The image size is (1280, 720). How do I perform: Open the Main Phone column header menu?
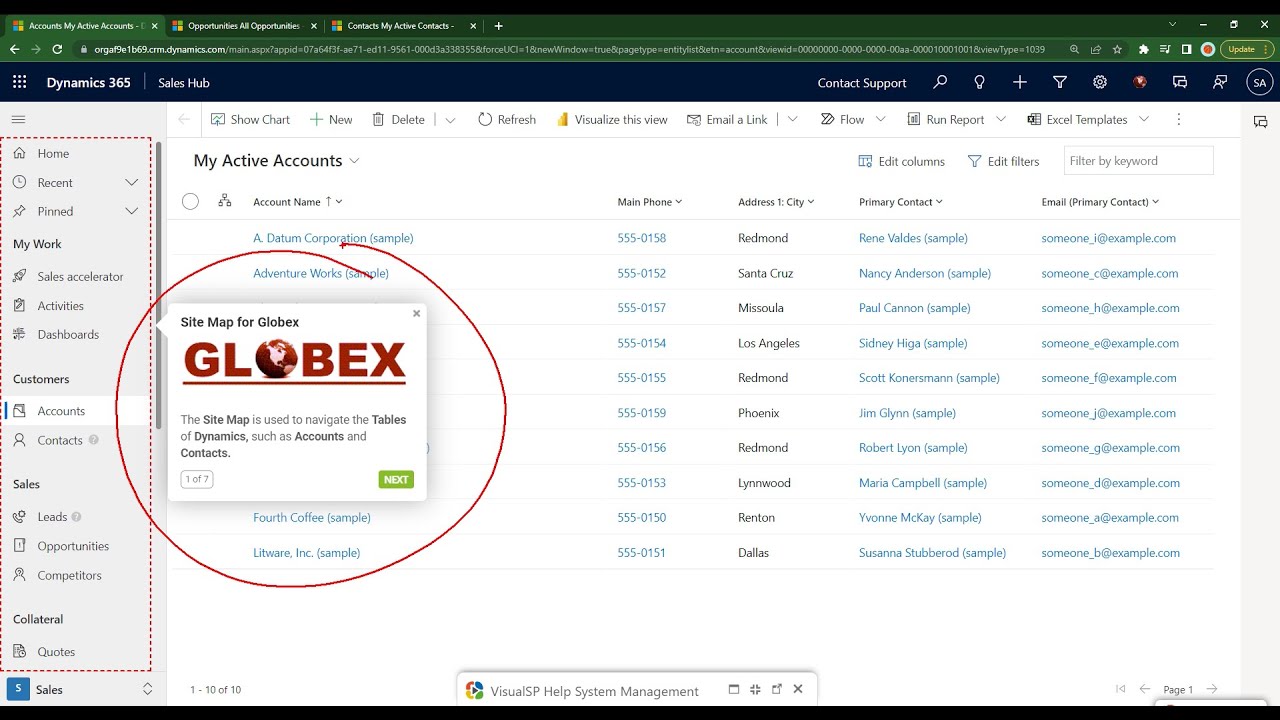pyautogui.click(x=650, y=202)
